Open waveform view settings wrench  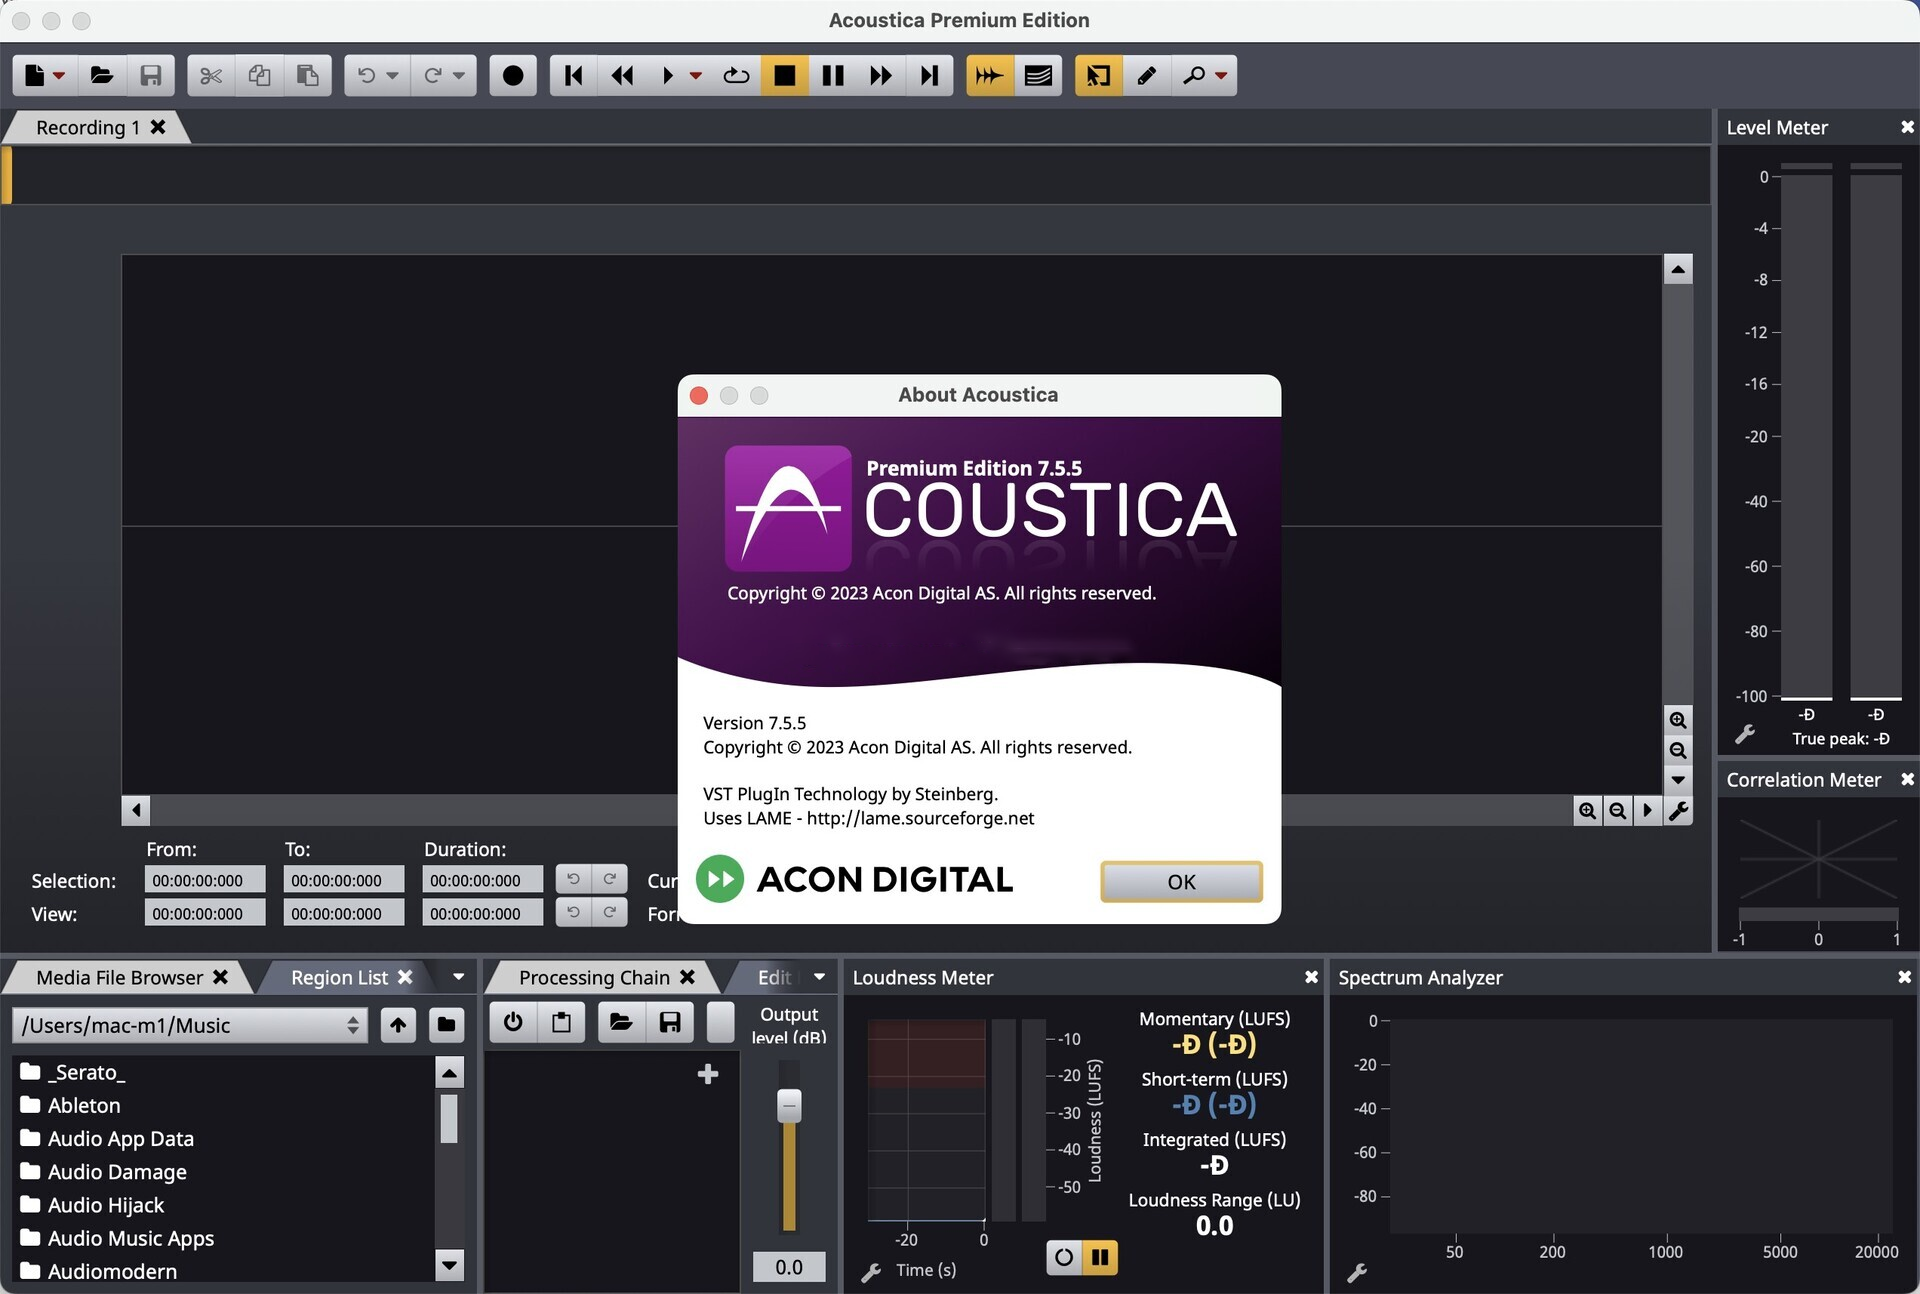(x=1678, y=811)
